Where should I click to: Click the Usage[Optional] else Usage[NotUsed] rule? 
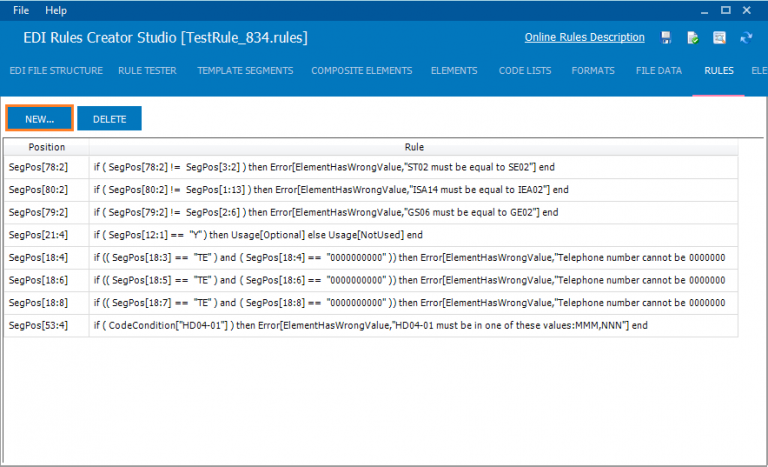tap(258, 235)
